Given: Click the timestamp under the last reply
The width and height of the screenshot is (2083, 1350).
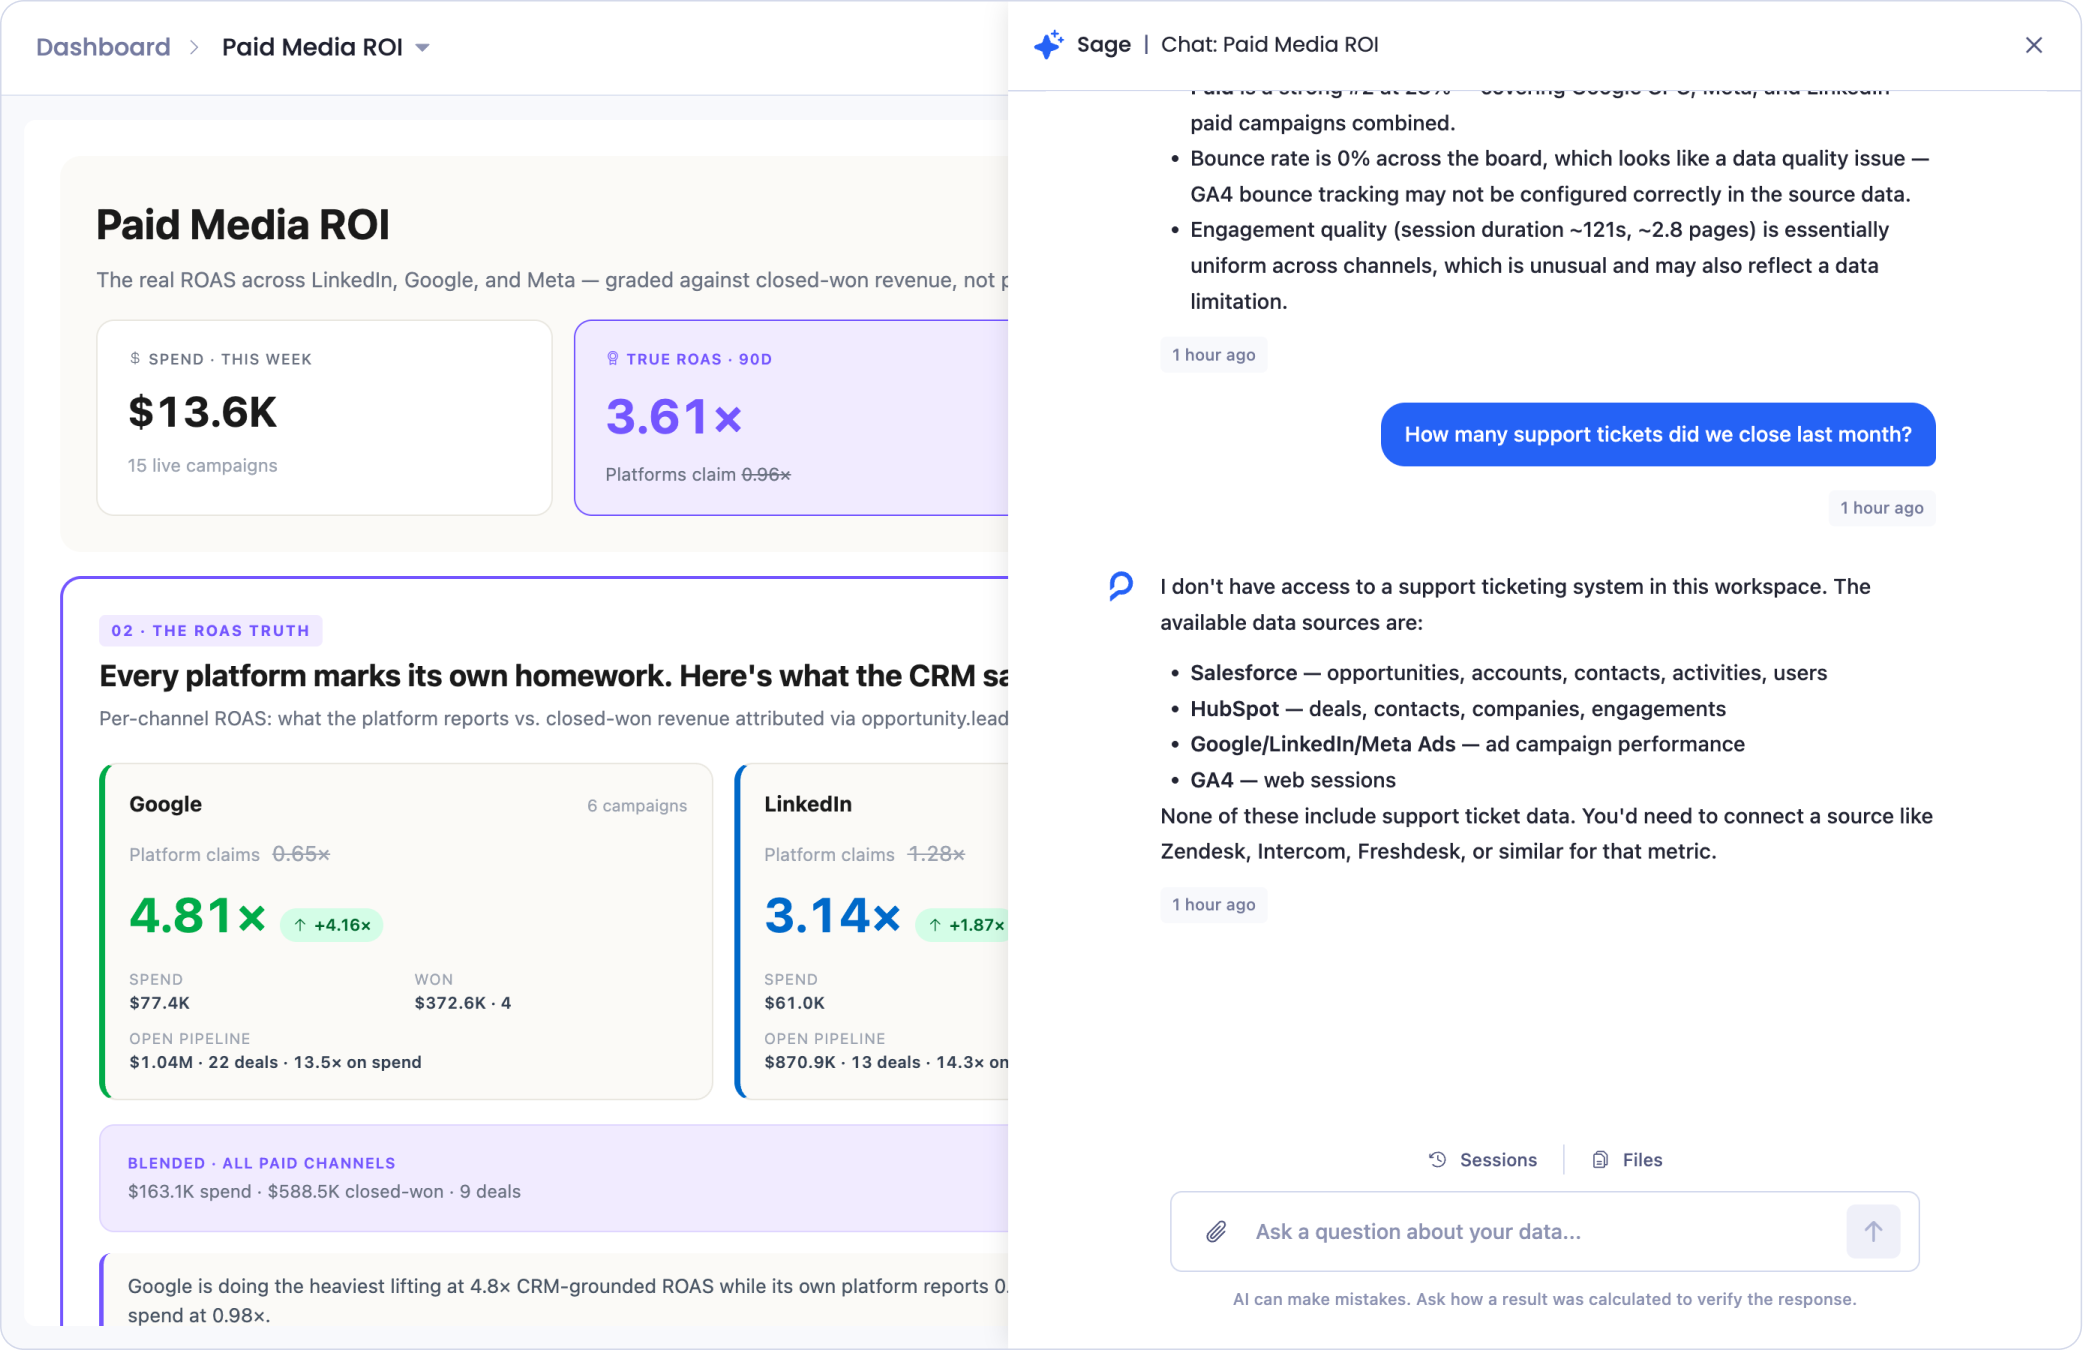Looking at the screenshot, I should tap(1213, 905).
